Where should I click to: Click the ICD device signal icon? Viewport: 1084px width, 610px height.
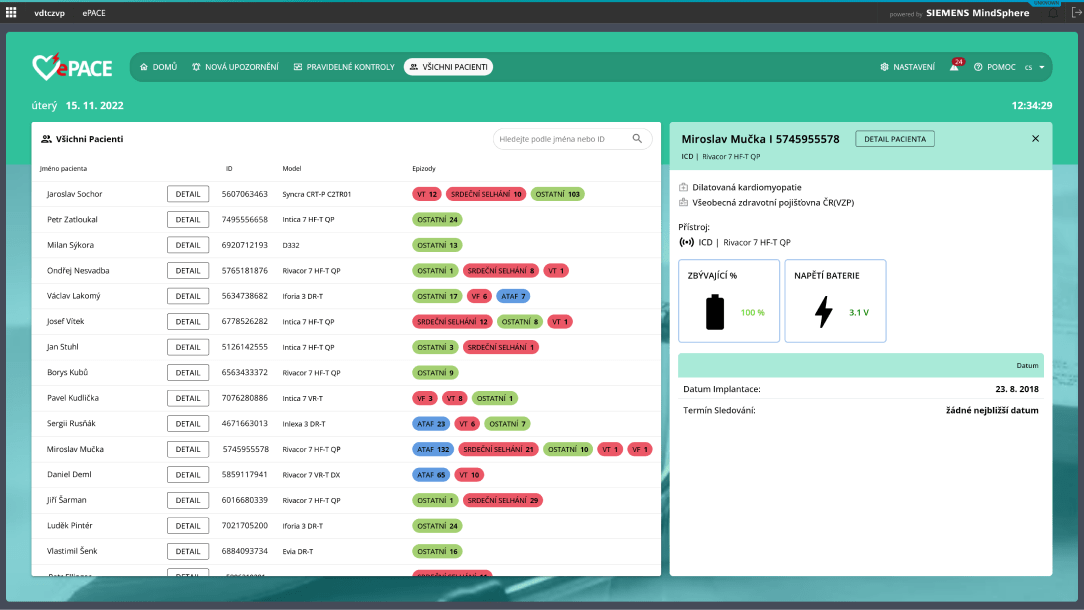[685, 242]
